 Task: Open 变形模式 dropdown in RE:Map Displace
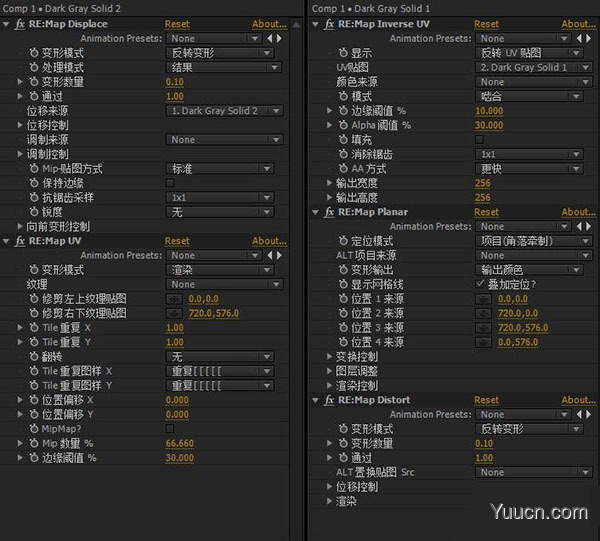tap(220, 53)
